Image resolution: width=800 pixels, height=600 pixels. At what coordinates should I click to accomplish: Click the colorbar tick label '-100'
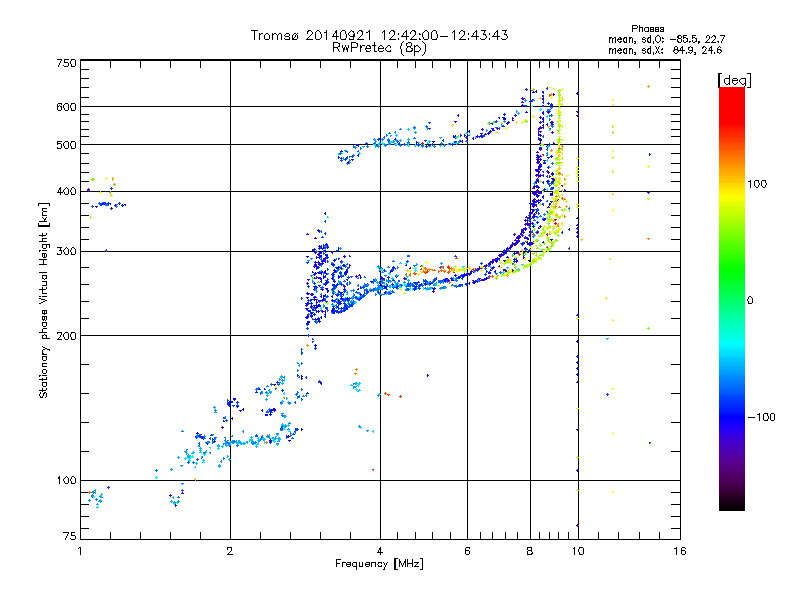pos(761,417)
